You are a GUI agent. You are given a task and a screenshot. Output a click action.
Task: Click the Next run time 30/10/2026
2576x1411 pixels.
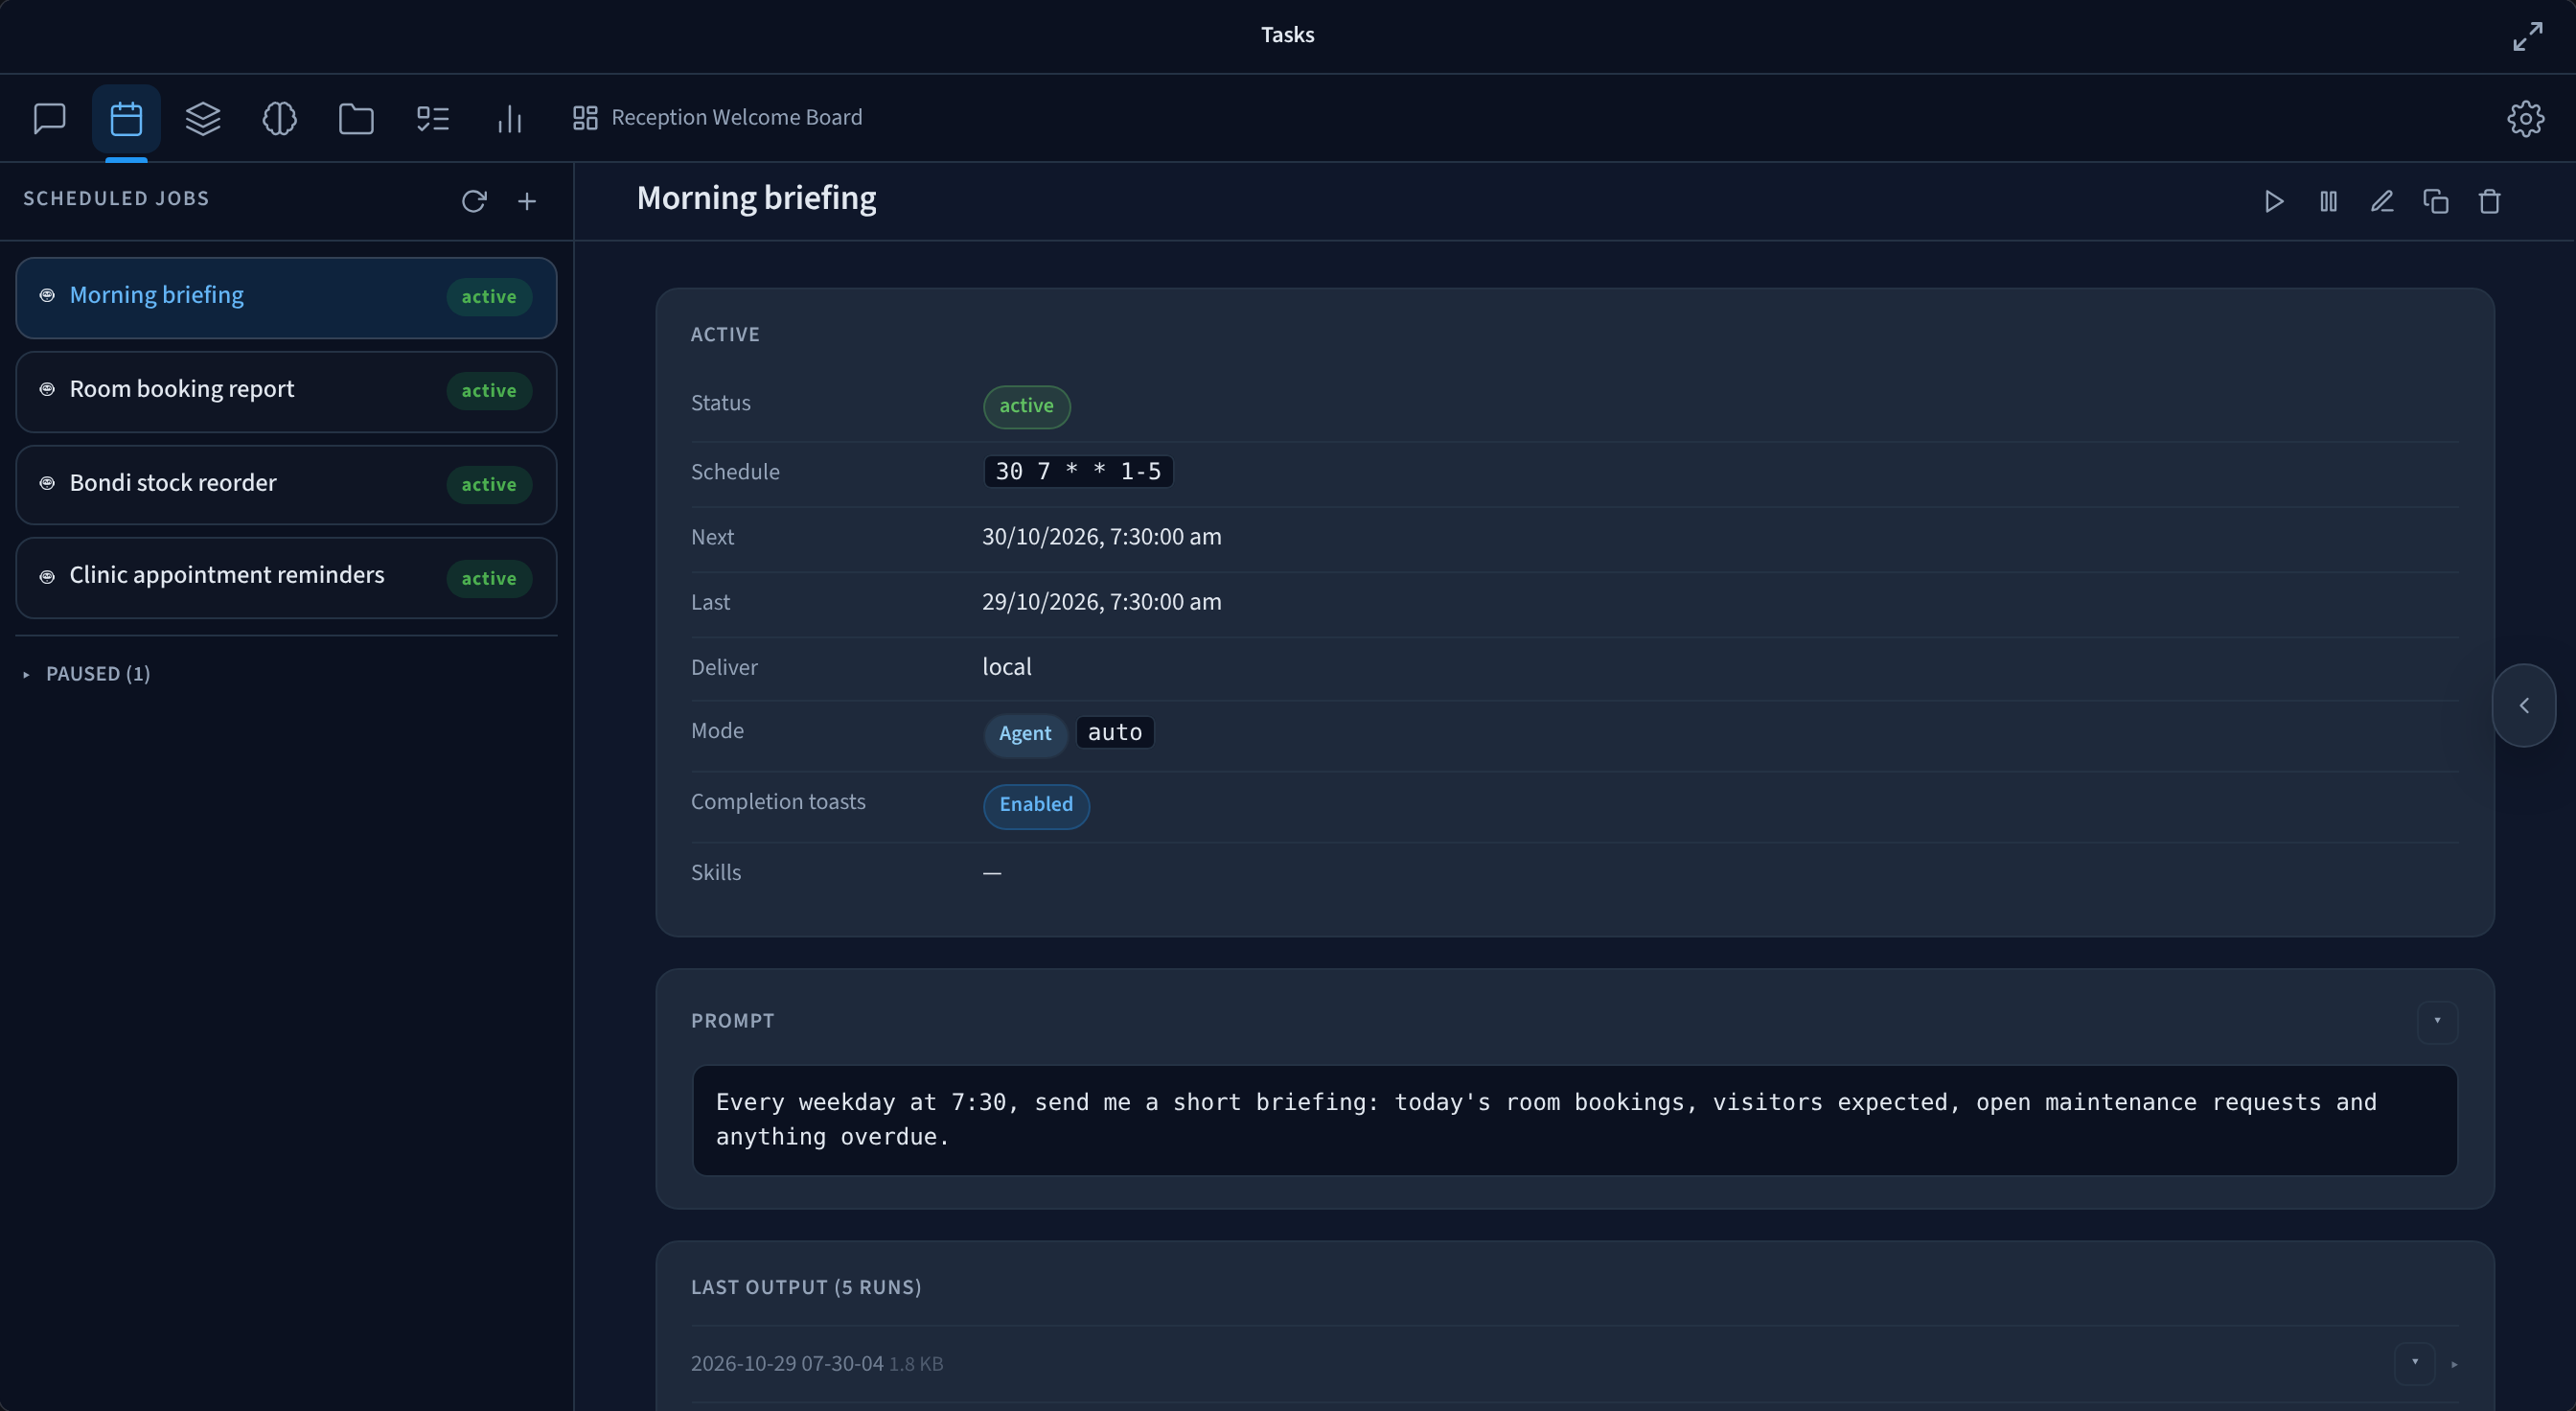click(x=1101, y=537)
